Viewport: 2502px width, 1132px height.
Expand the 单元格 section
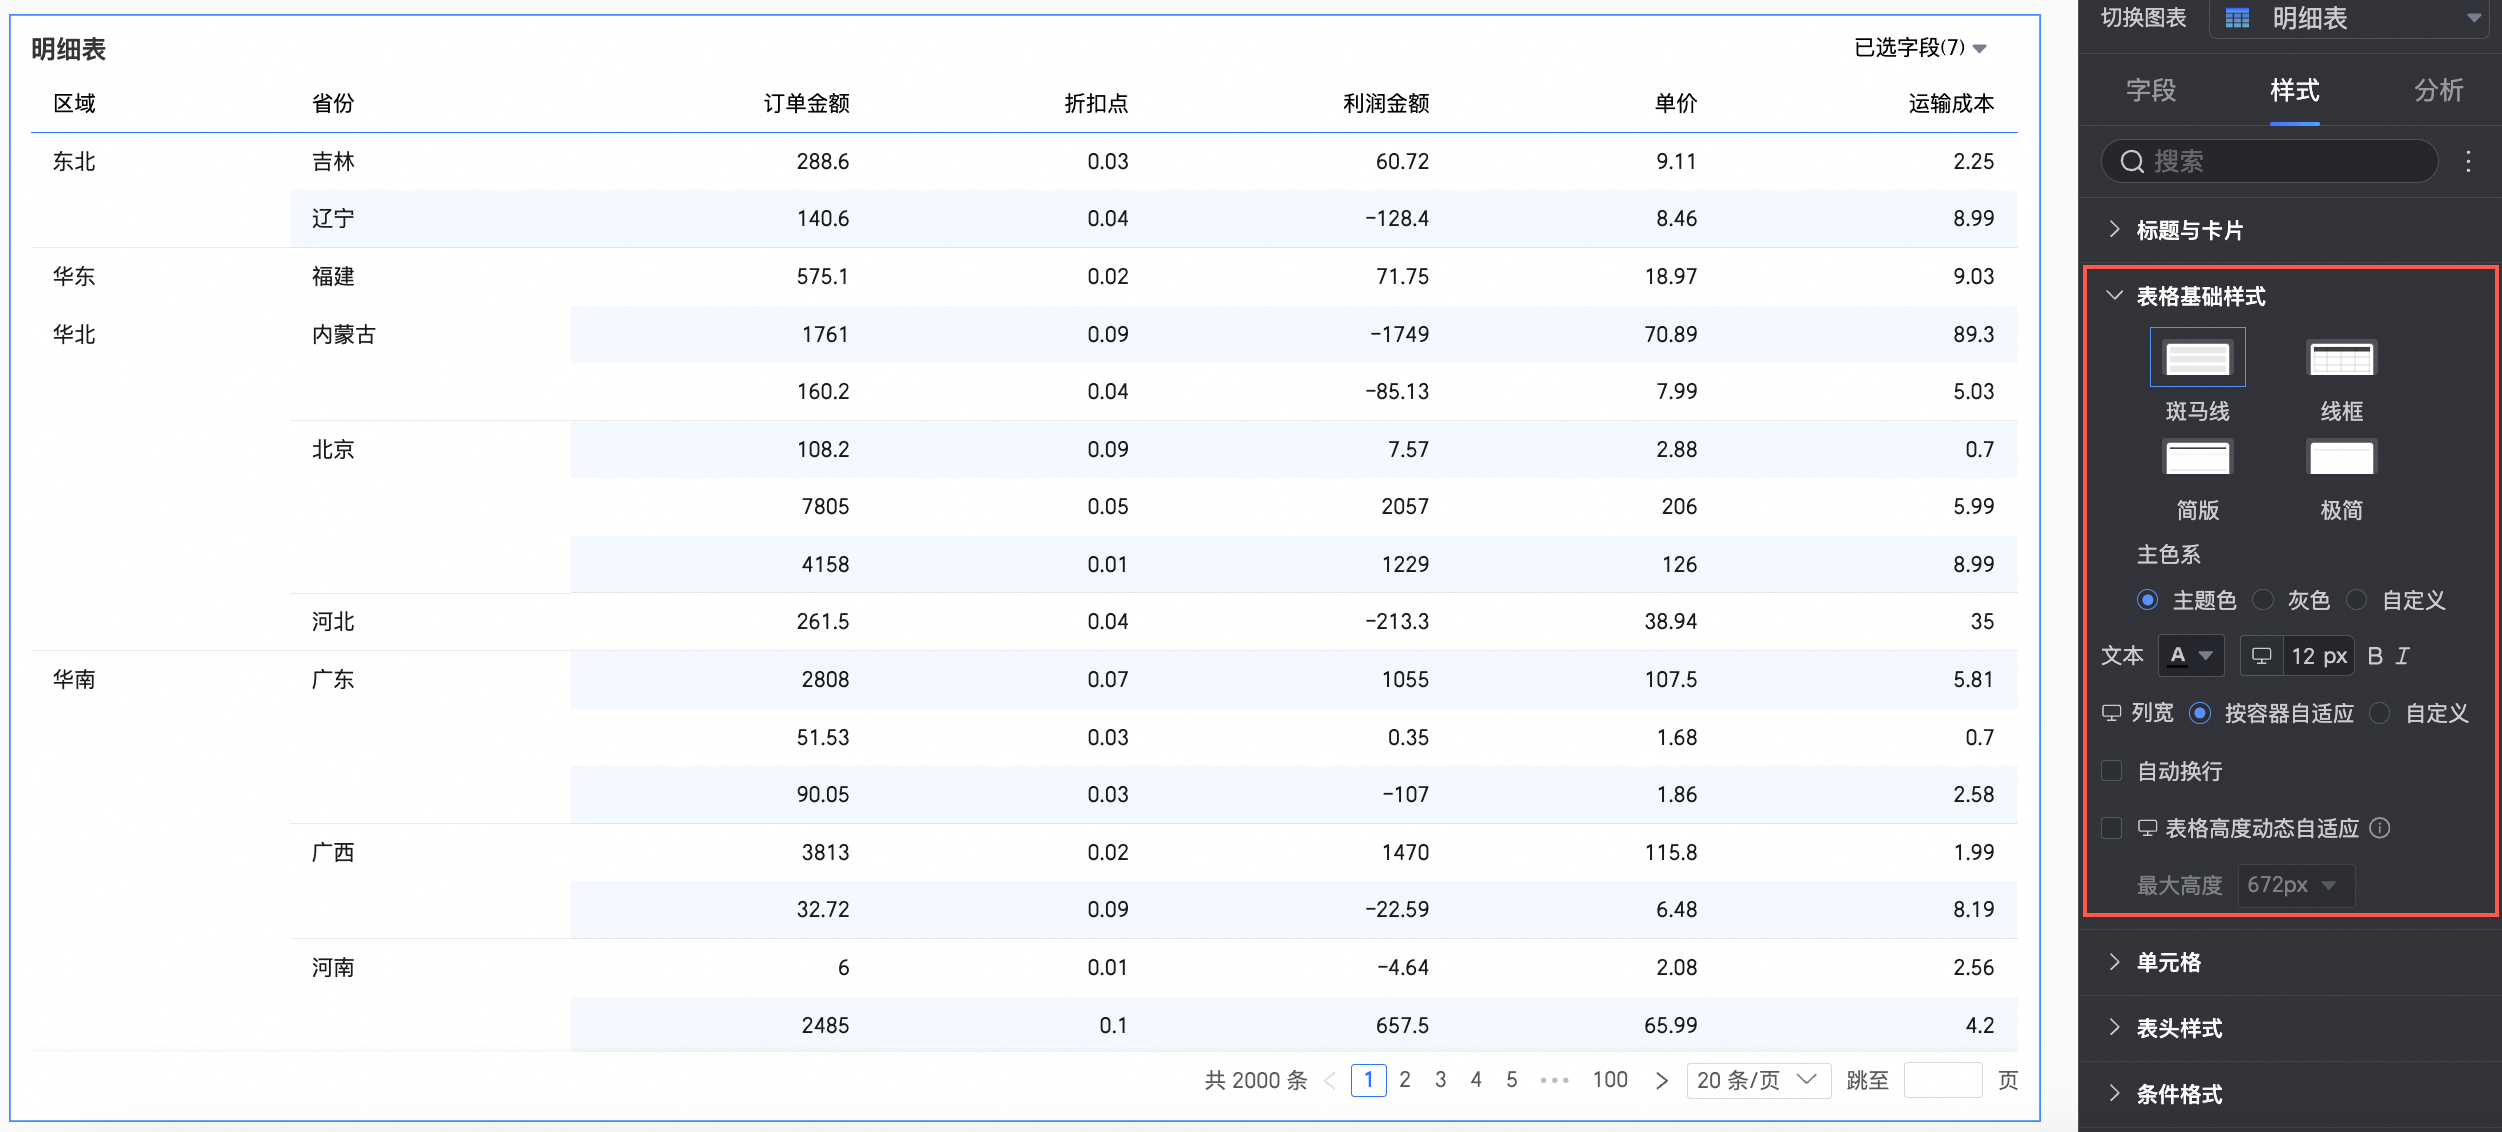(x=2168, y=962)
